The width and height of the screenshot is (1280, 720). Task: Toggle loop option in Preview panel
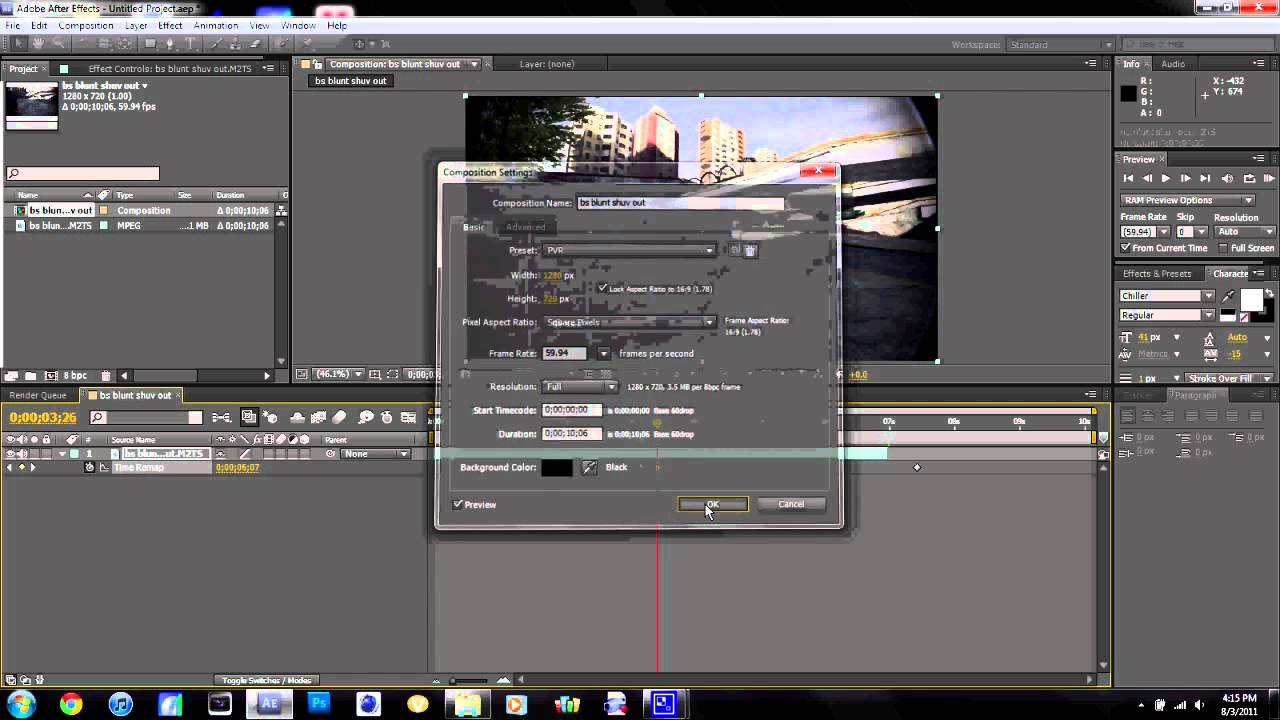(x=1249, y=179)
